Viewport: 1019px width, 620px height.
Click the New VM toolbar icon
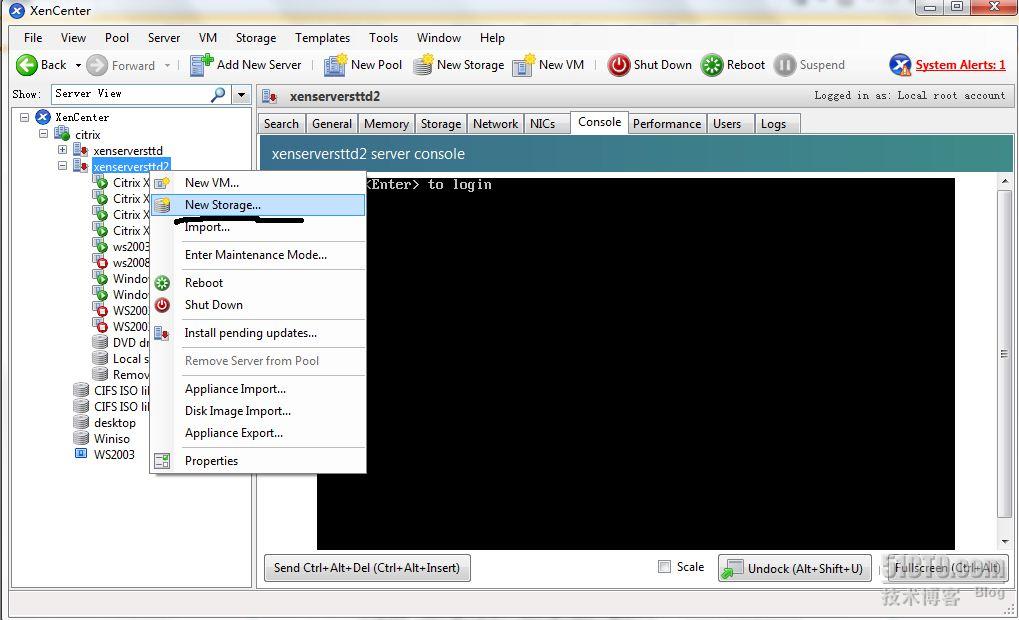[523, 65]
